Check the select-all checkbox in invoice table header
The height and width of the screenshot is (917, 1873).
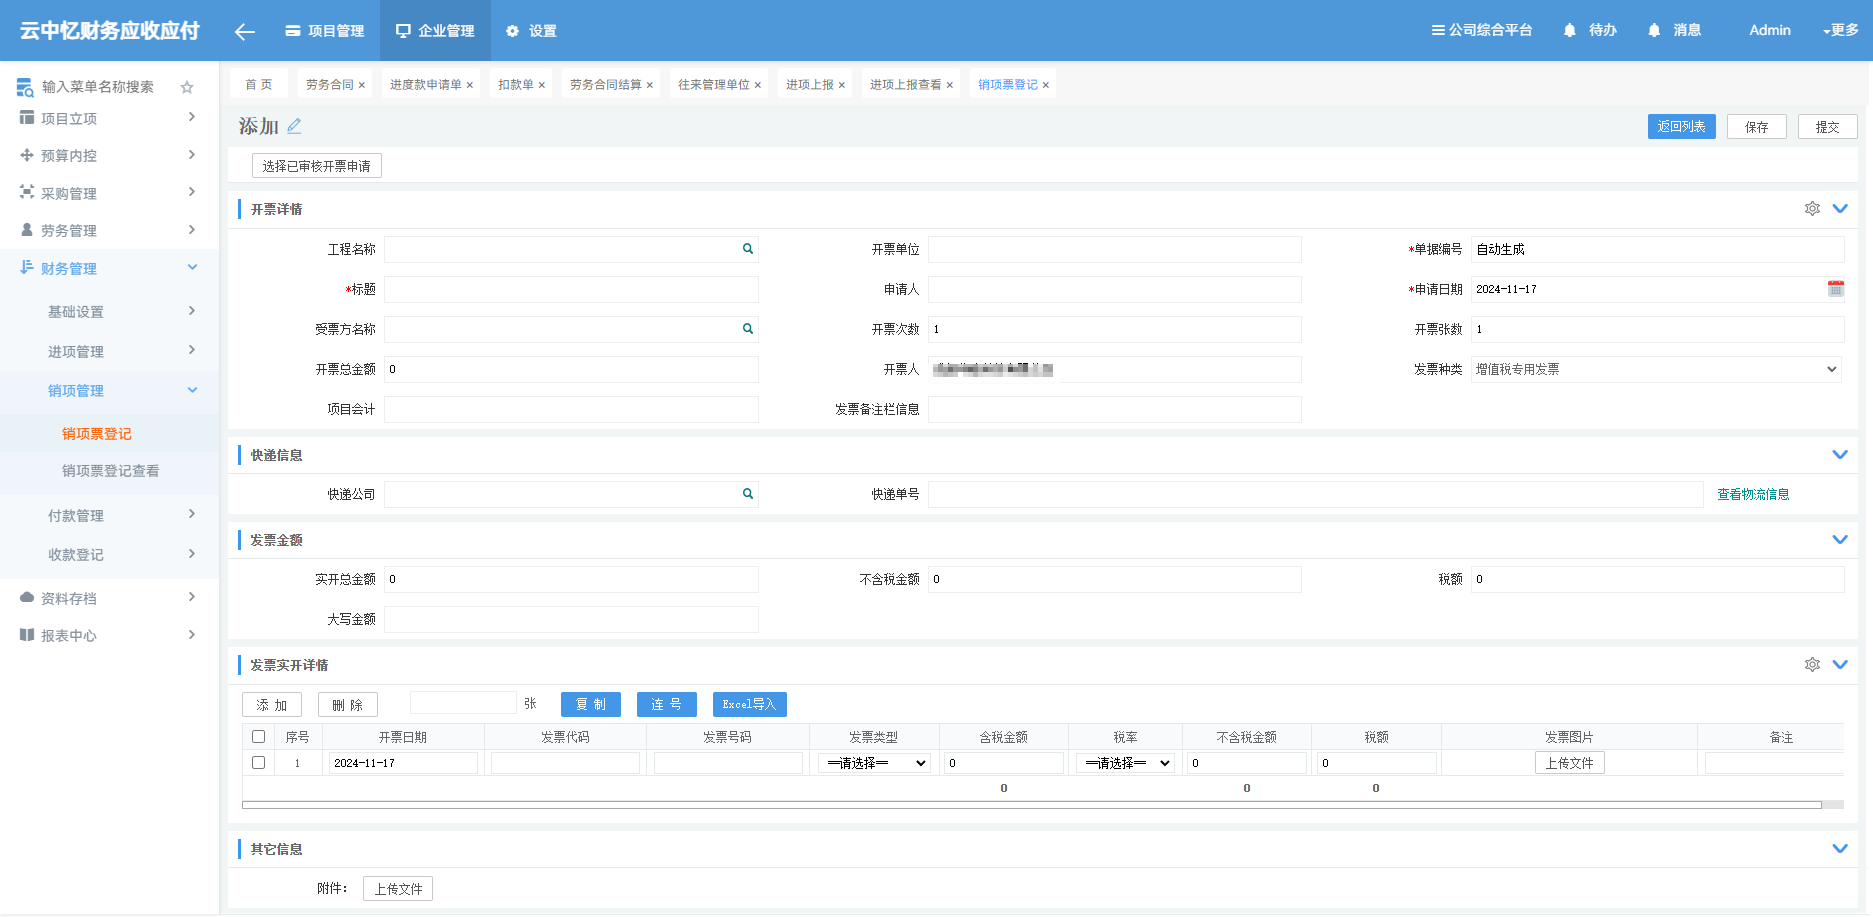258,737
